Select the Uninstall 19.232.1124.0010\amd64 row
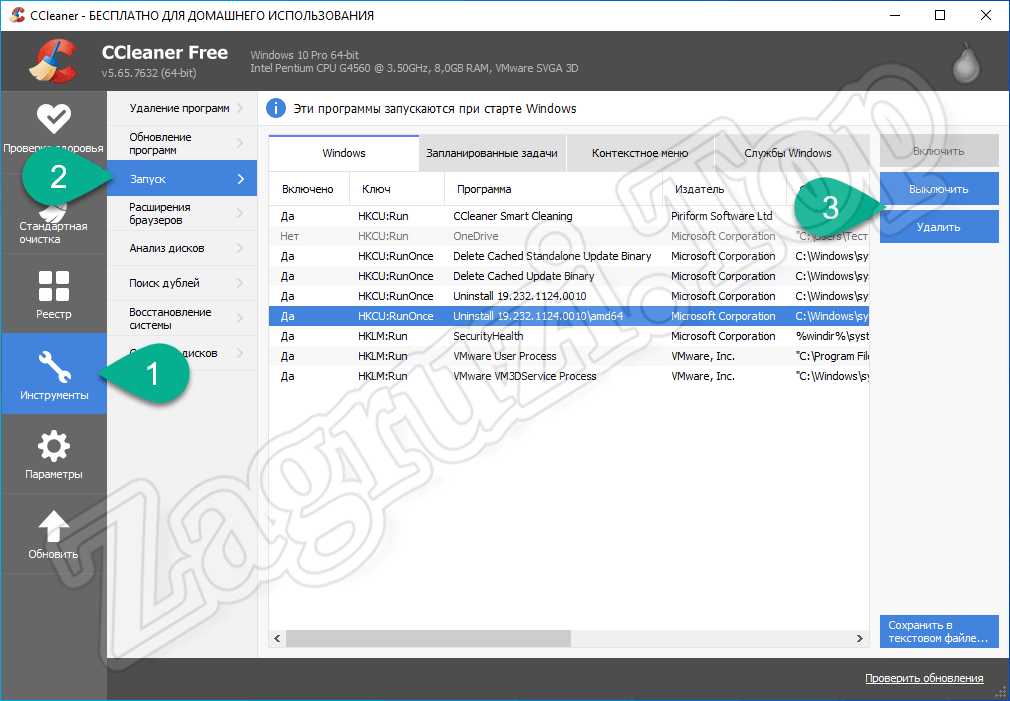Viewport: 1010px width, 701px height. (569, 316)
